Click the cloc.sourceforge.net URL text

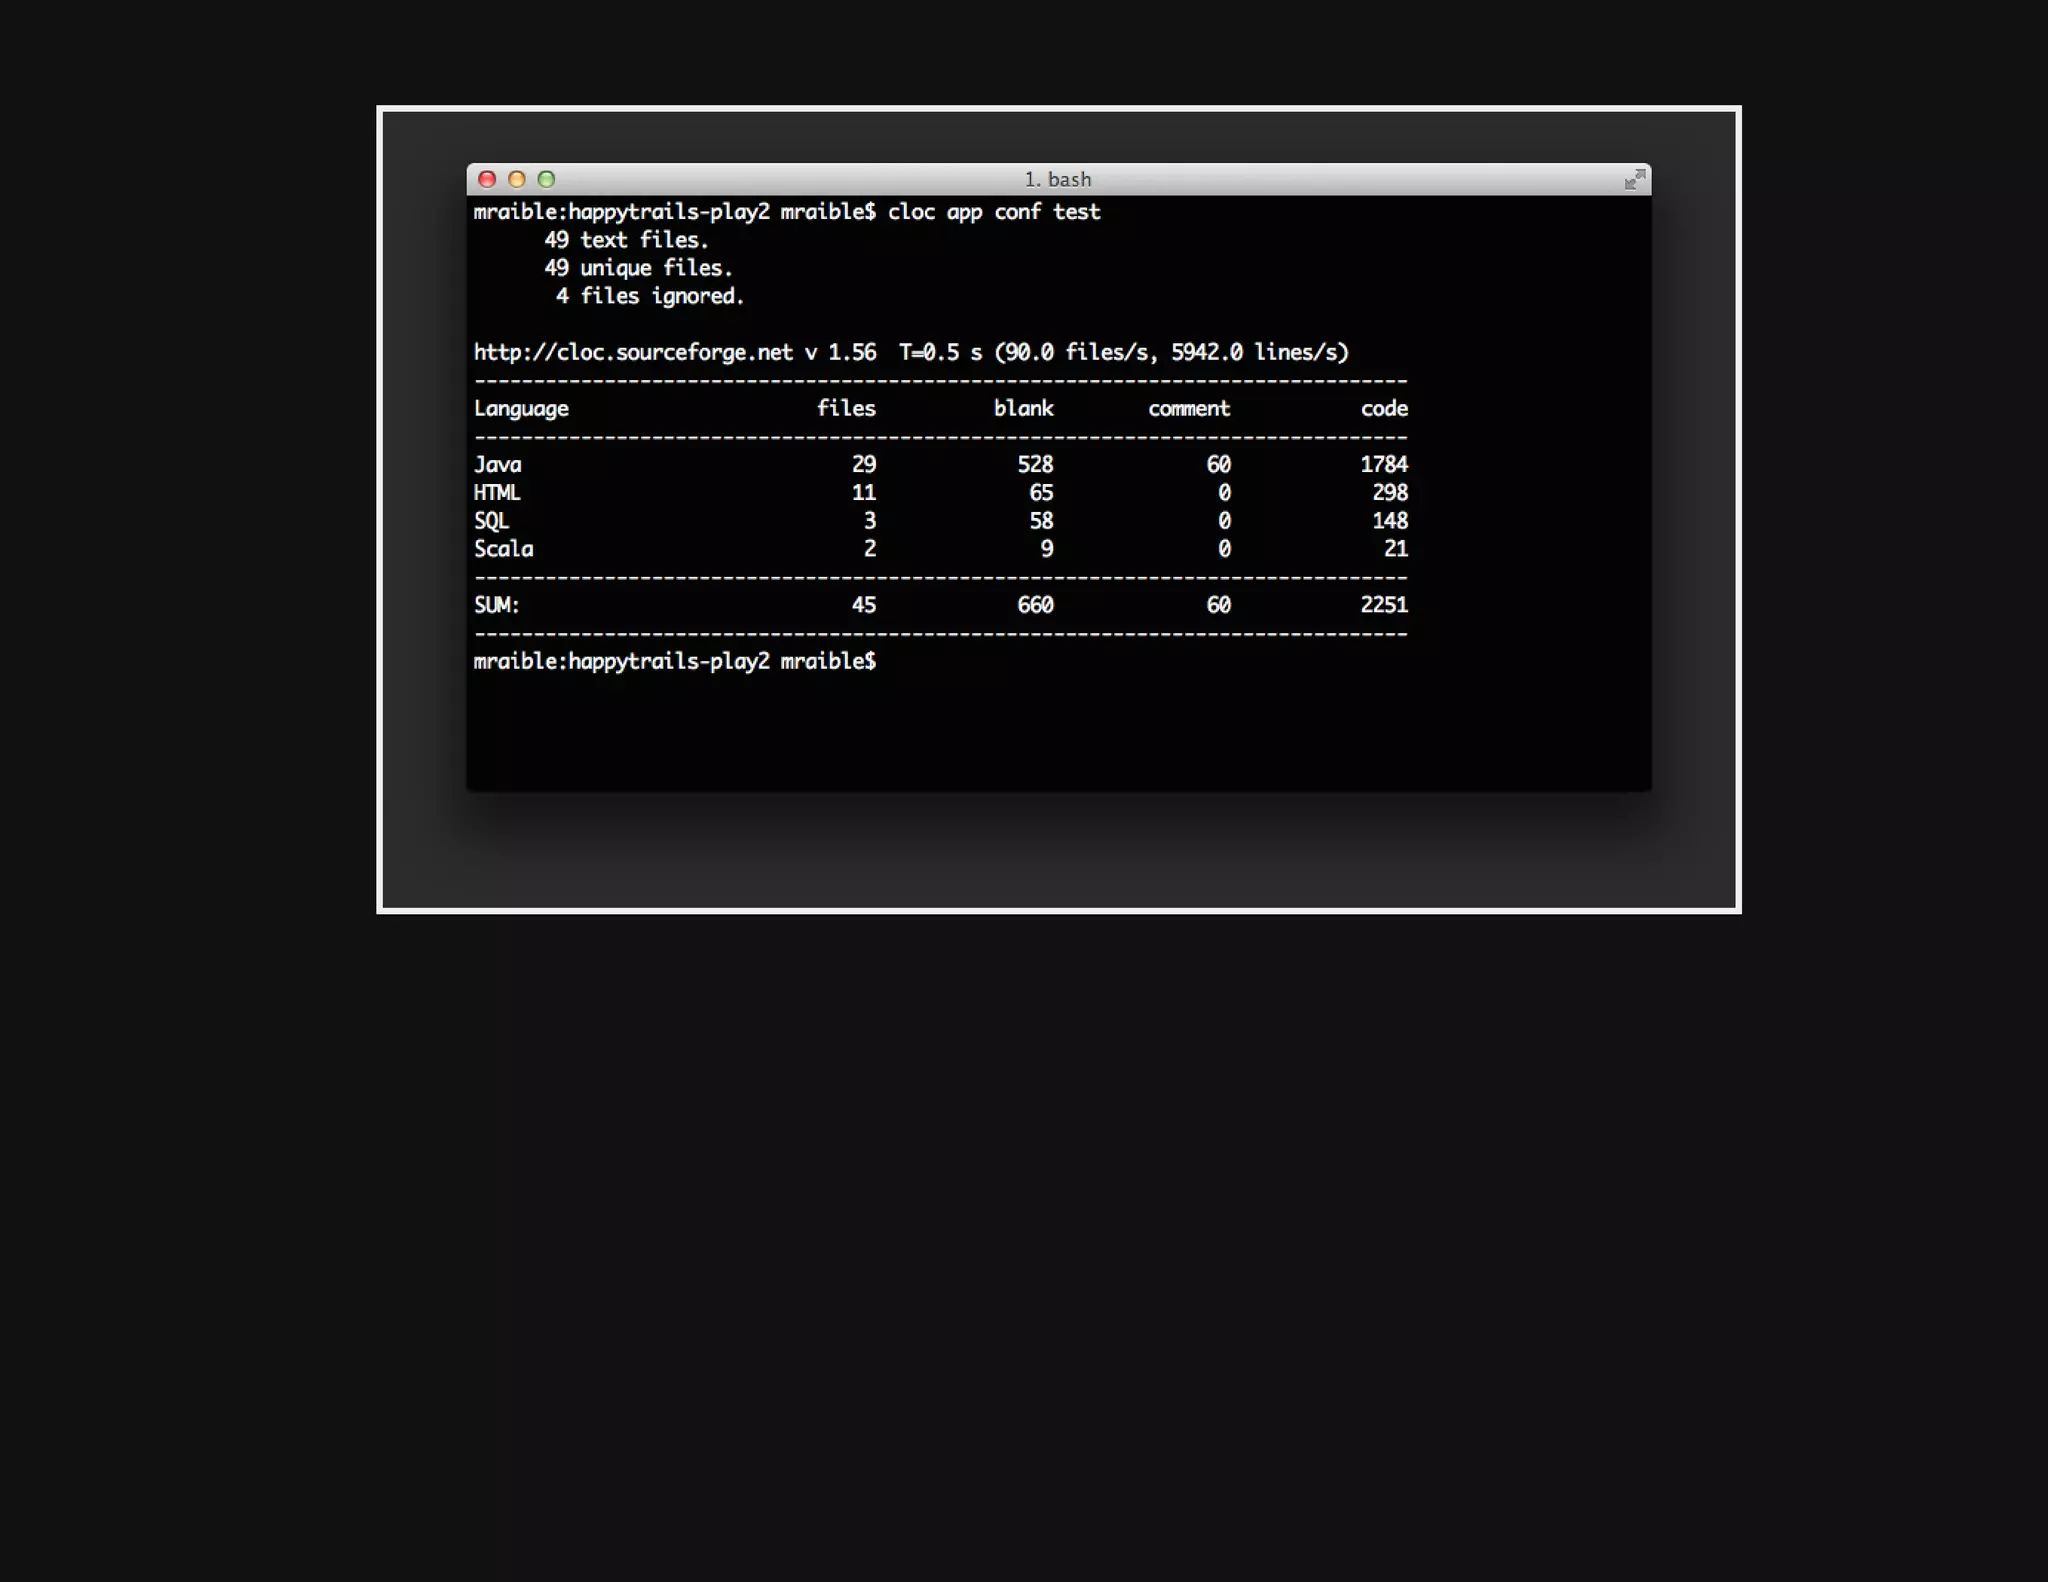(633, 353)
